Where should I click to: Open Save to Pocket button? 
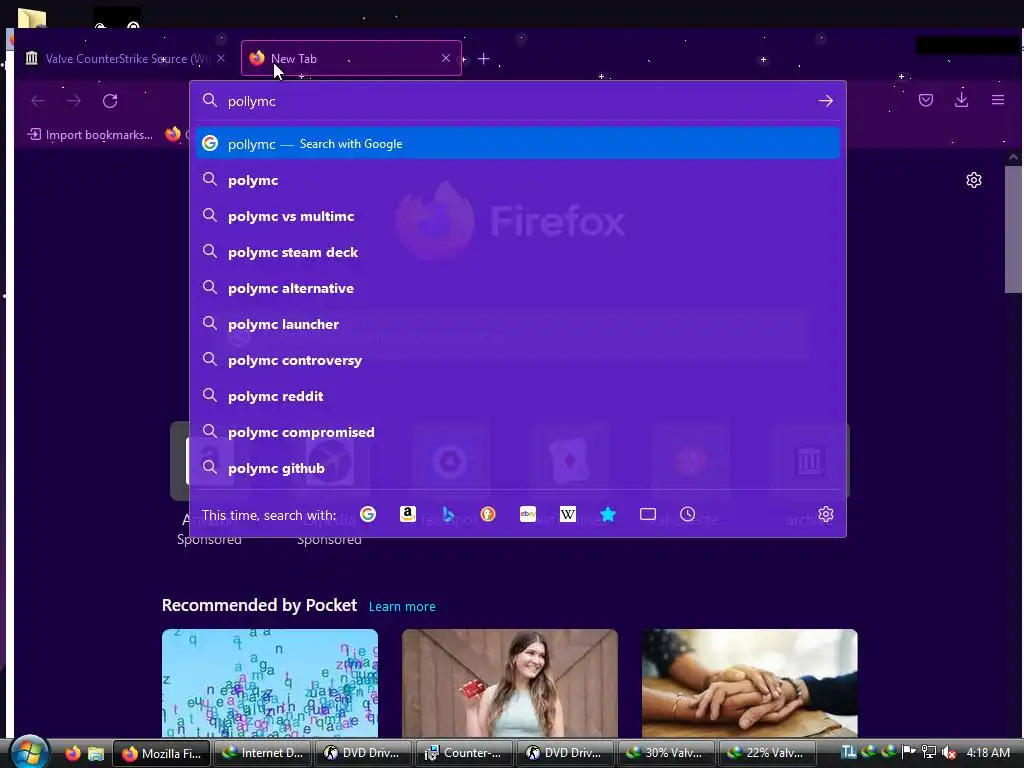[x=925, y=100]
